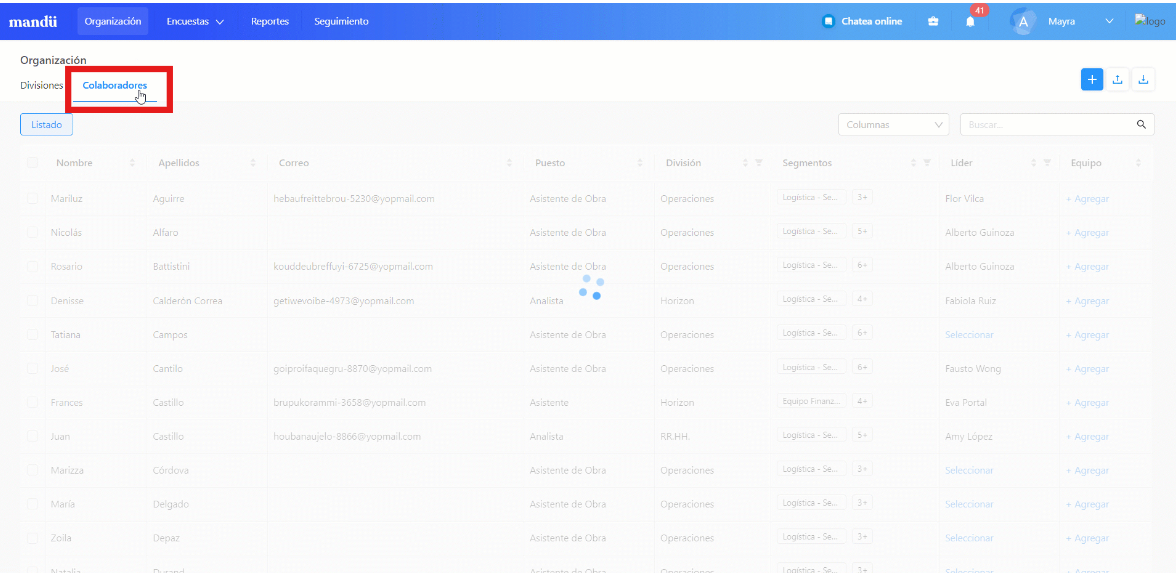Open Seleccionar leader for Marizza Córdova
Image resolution: width=1176 pixels, height=573 pixels.
[969, 470]
